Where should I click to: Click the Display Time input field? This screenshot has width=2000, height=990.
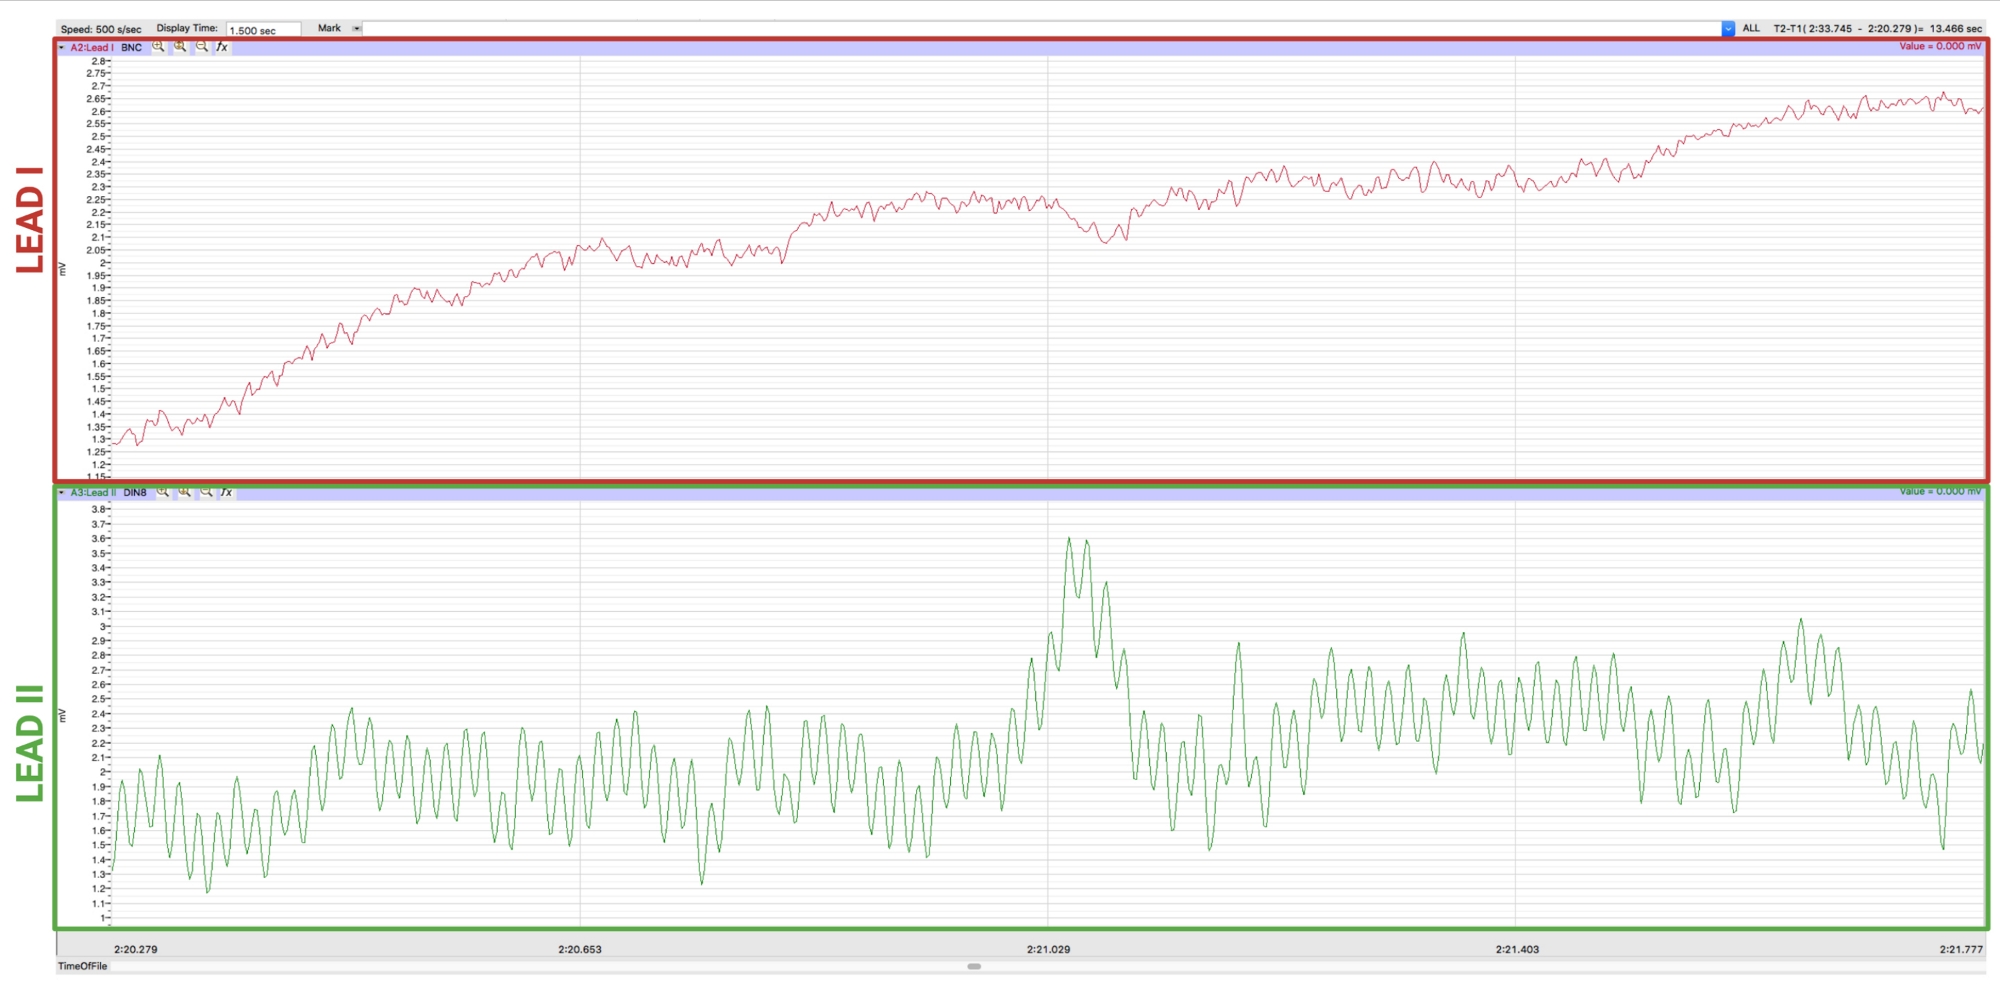click(x=264, y=30)
